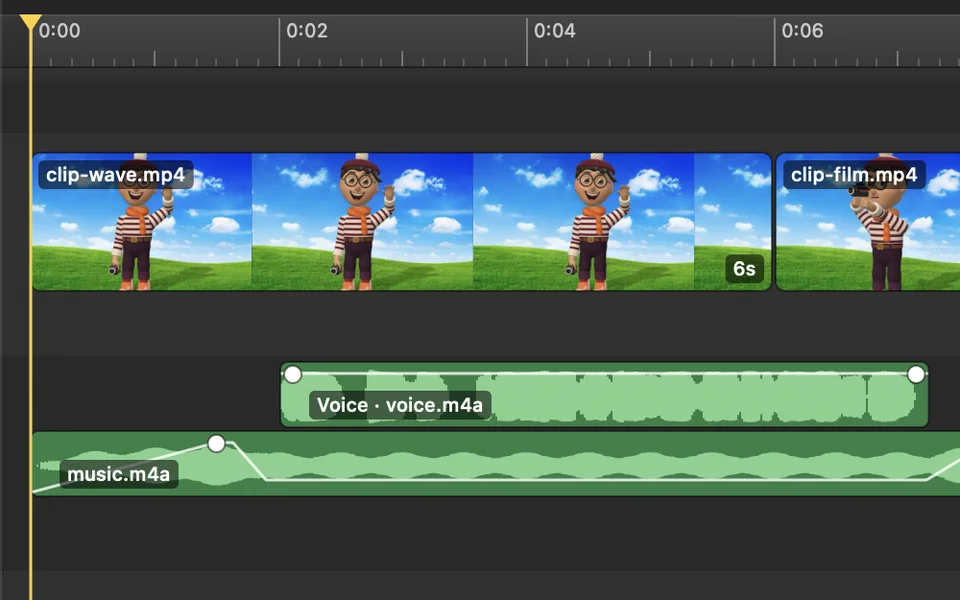Click the 0:06 mark on timeline ruler
The image size is (960, 600).
pyautogui.click(x=803, y=31)
